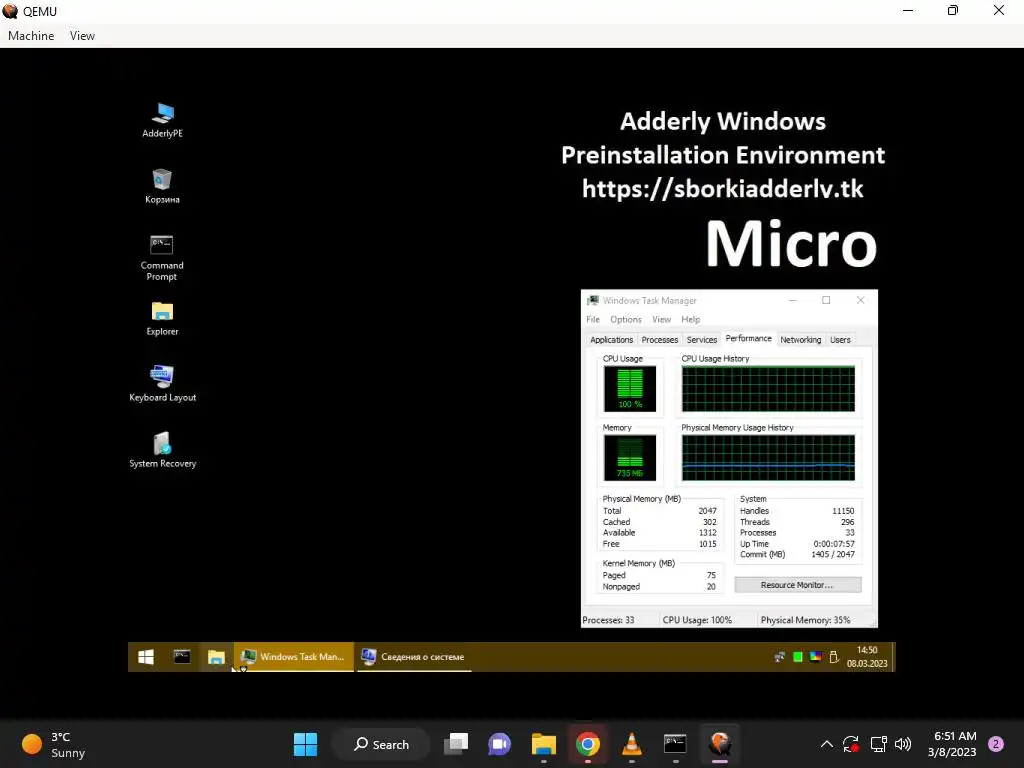Open the terminal icon on host taskbar
The image size is (1024, 768).
(675, 744)
